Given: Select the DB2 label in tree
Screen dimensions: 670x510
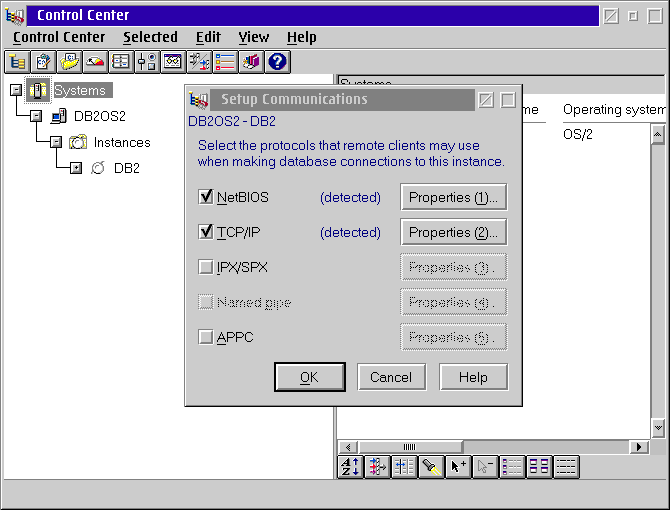Looking at the screenshot, I should click(127, 168).
